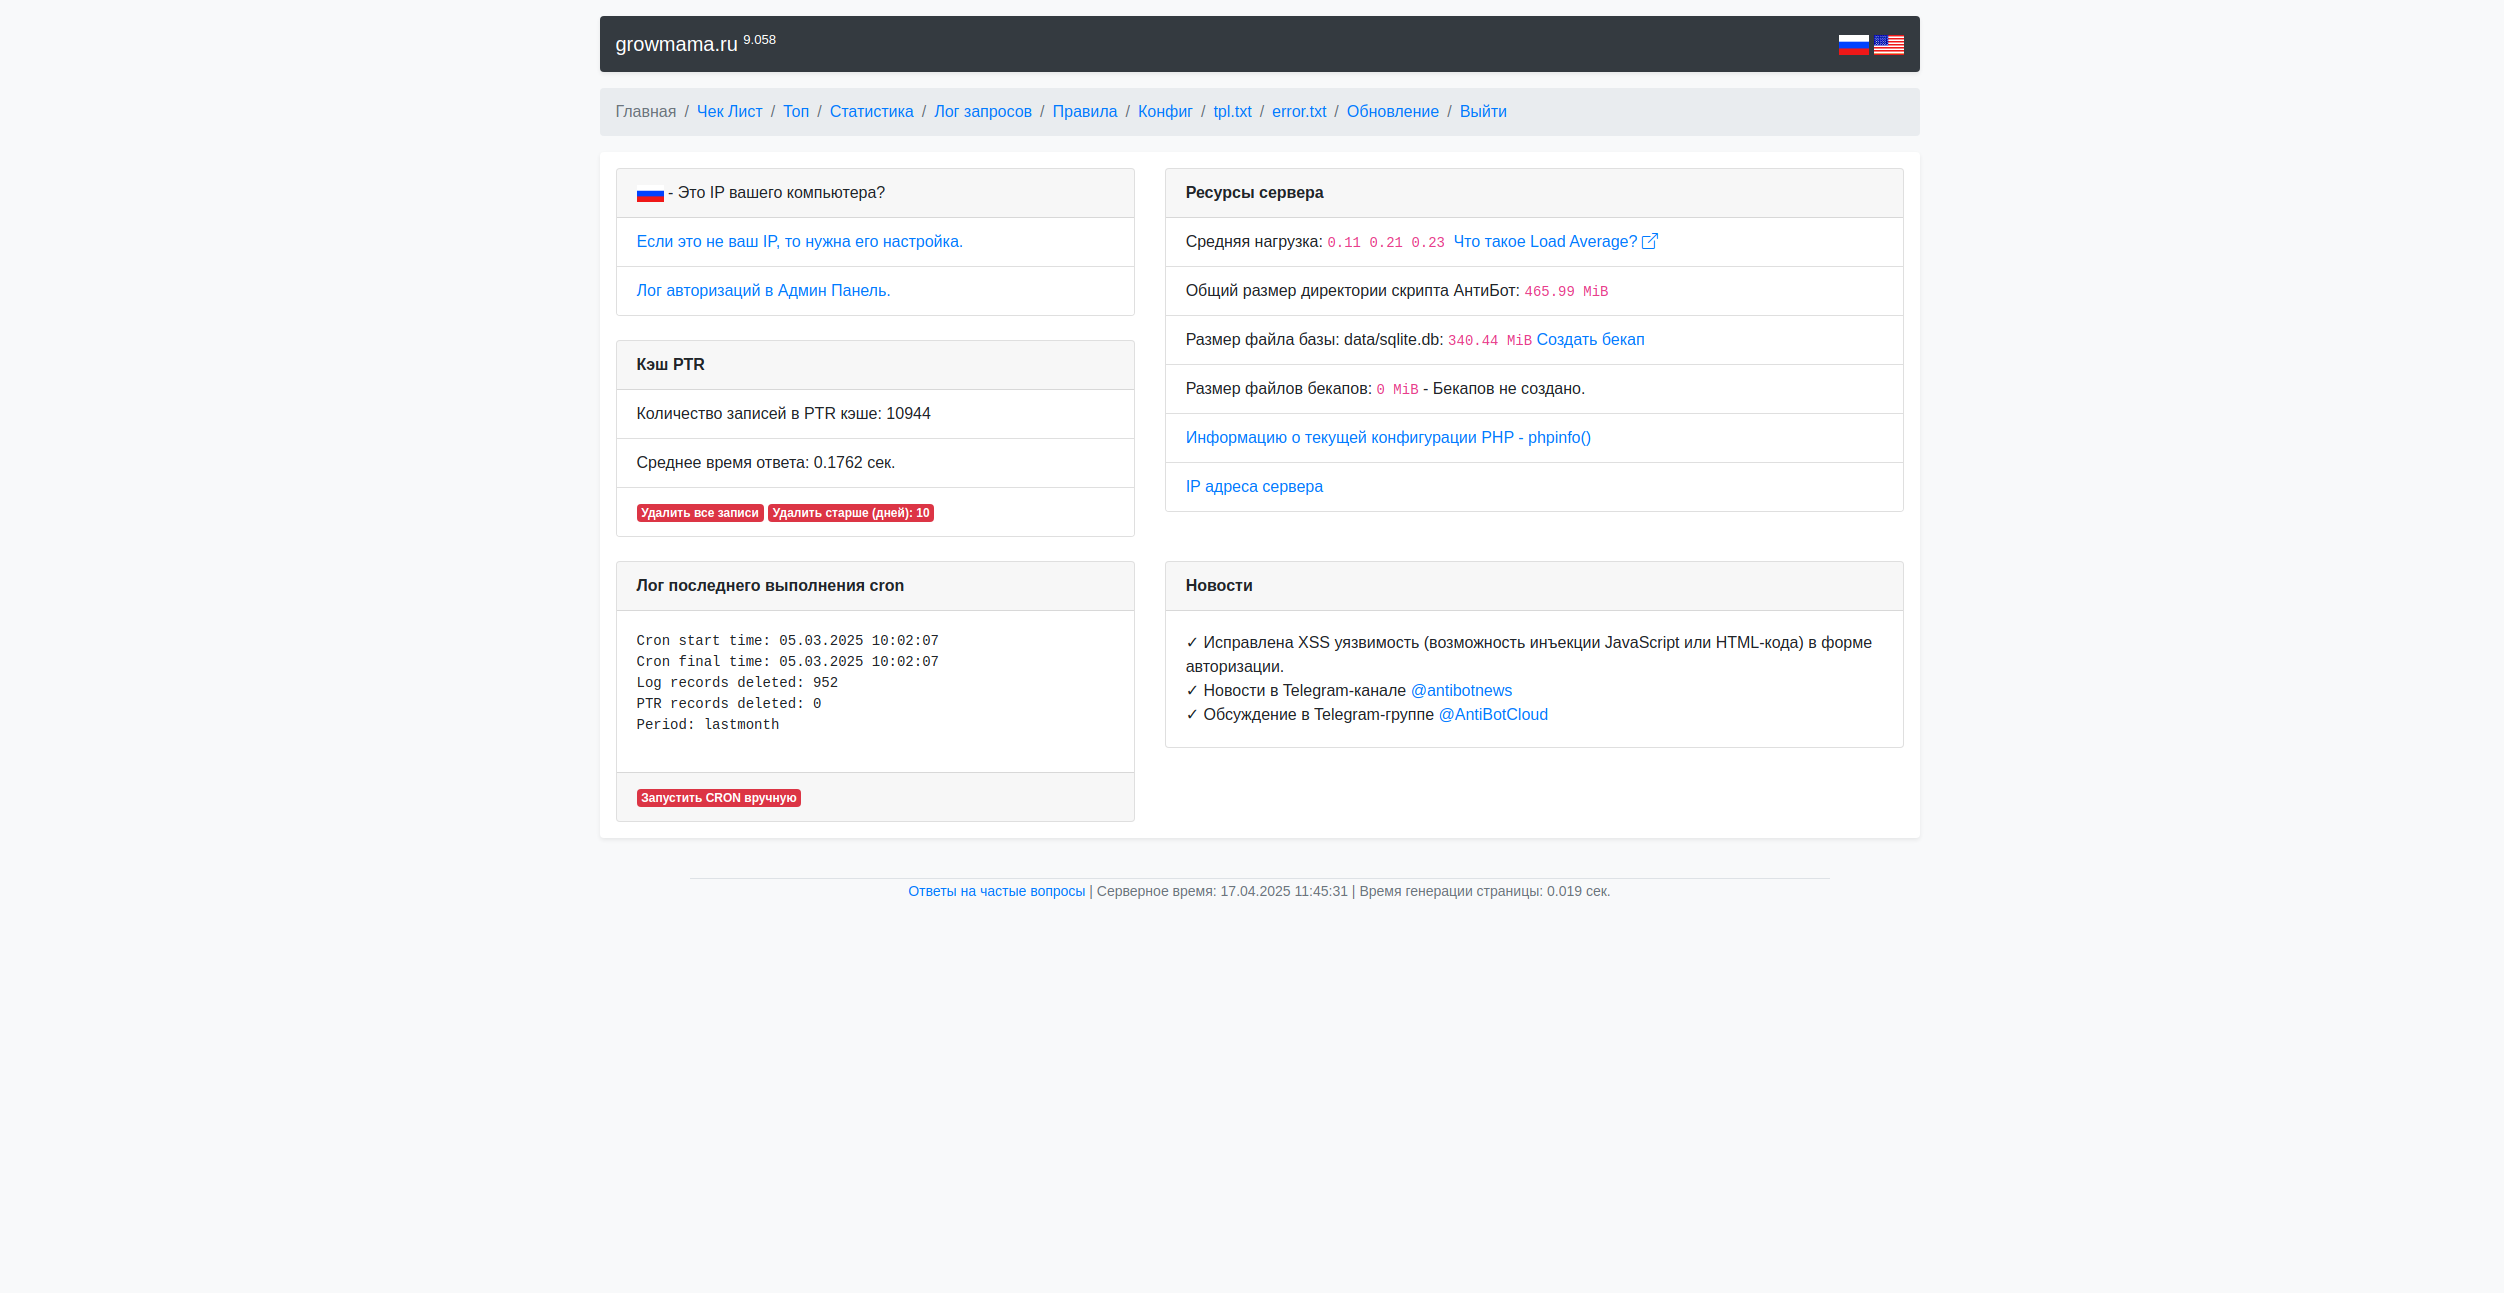Click growmama.ru site title in header
2504x1293 pixels.
676,45
